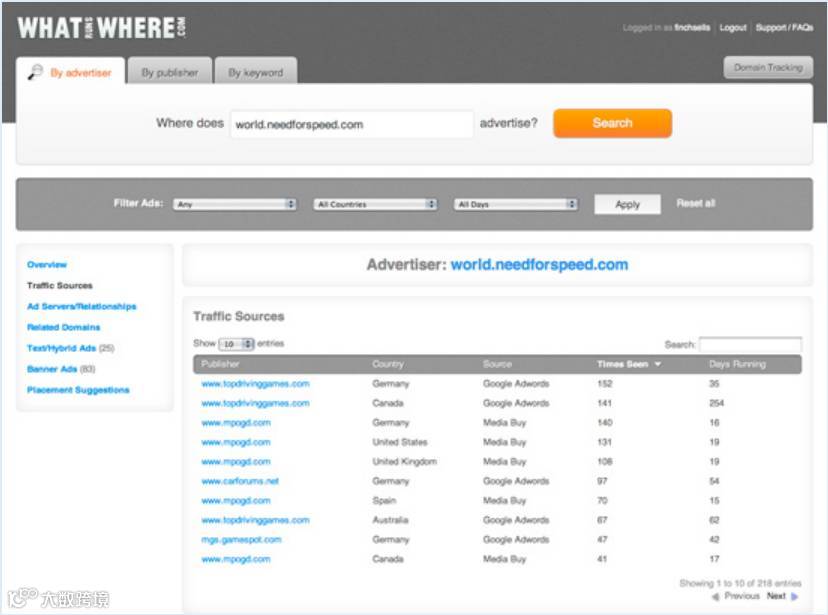
Task: Click Next pagination link
Action: coord(776,596)
